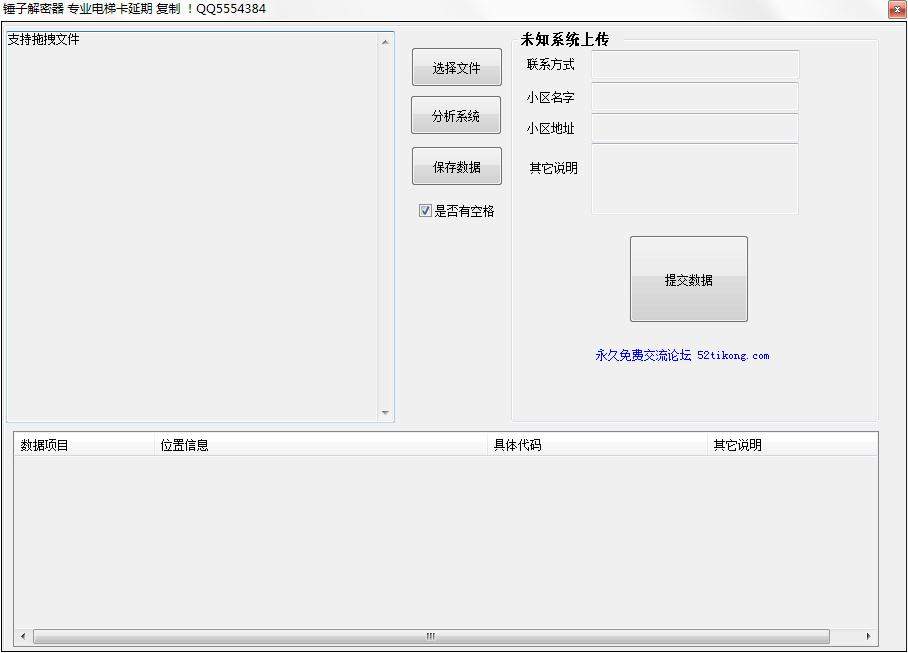Click the 小区地址 community address field

694,128
